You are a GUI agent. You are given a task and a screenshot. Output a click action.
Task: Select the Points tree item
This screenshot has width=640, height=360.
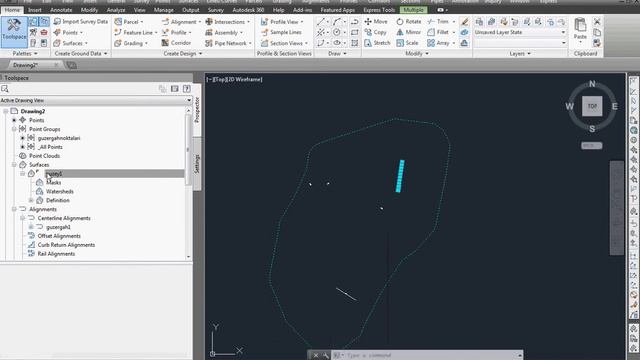[36, 120]
